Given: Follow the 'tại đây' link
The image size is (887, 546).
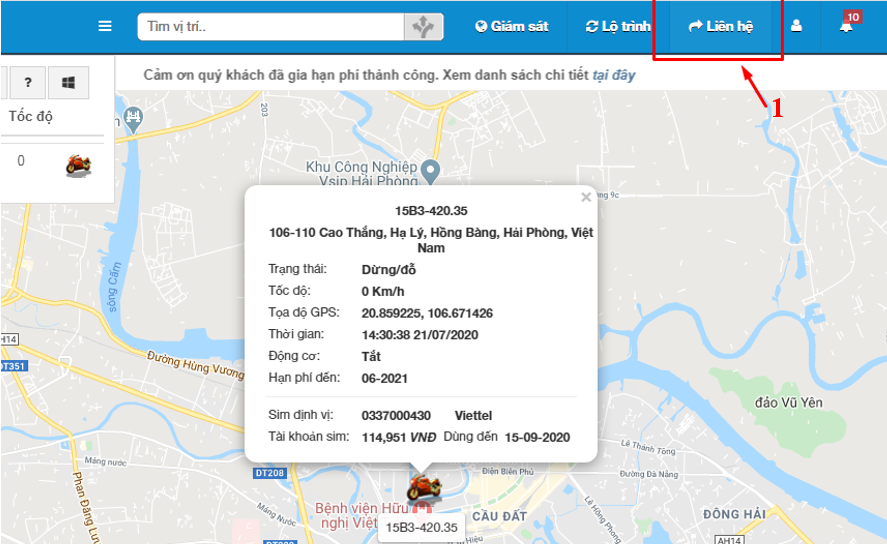Looking at the screenshot, I should pyautogui.click(x=614, y=75).
